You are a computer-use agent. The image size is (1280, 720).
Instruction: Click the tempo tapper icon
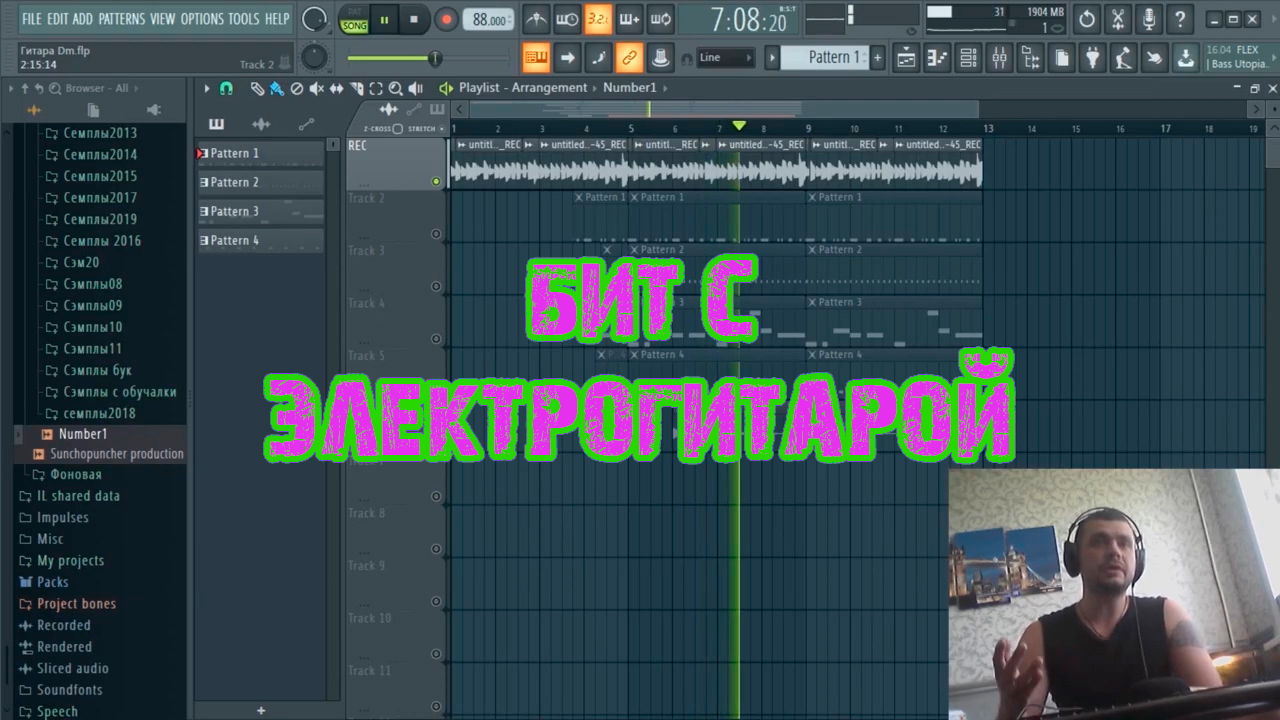[x=1123, y=58]
